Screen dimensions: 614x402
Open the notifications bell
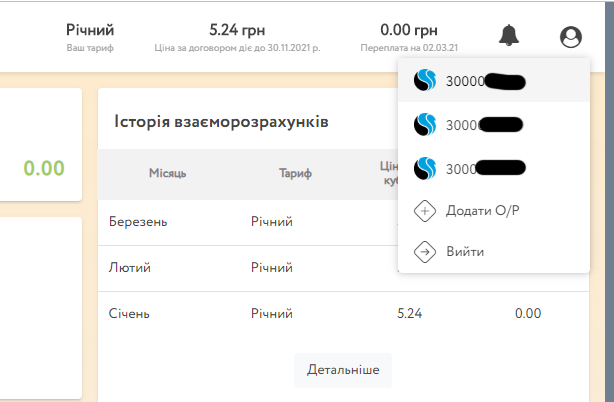click(509, 36)
